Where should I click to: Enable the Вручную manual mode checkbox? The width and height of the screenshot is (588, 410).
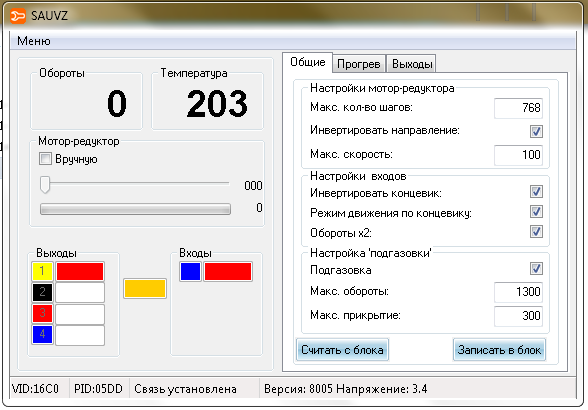(45, 159)
